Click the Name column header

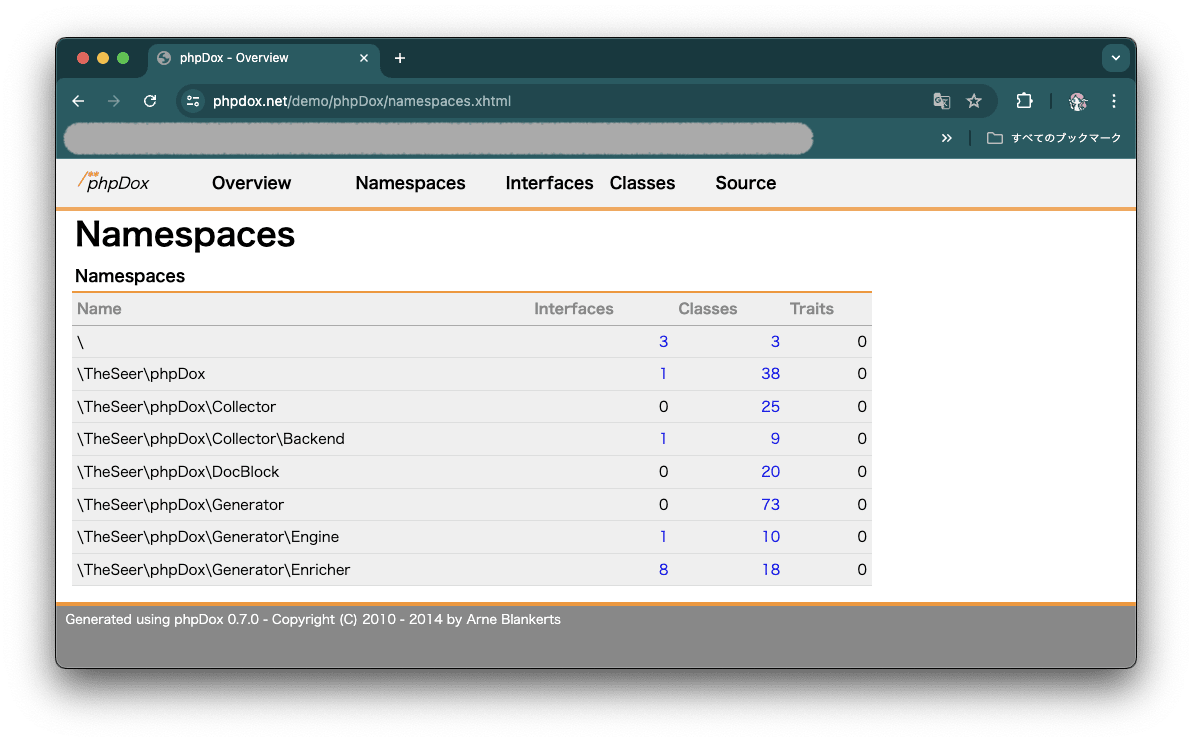(x=100, y=309)
